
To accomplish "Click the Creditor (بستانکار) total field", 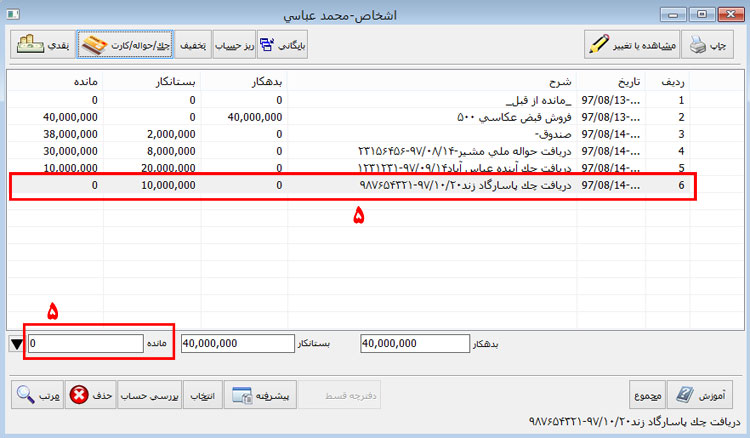I will coord(236,343).
